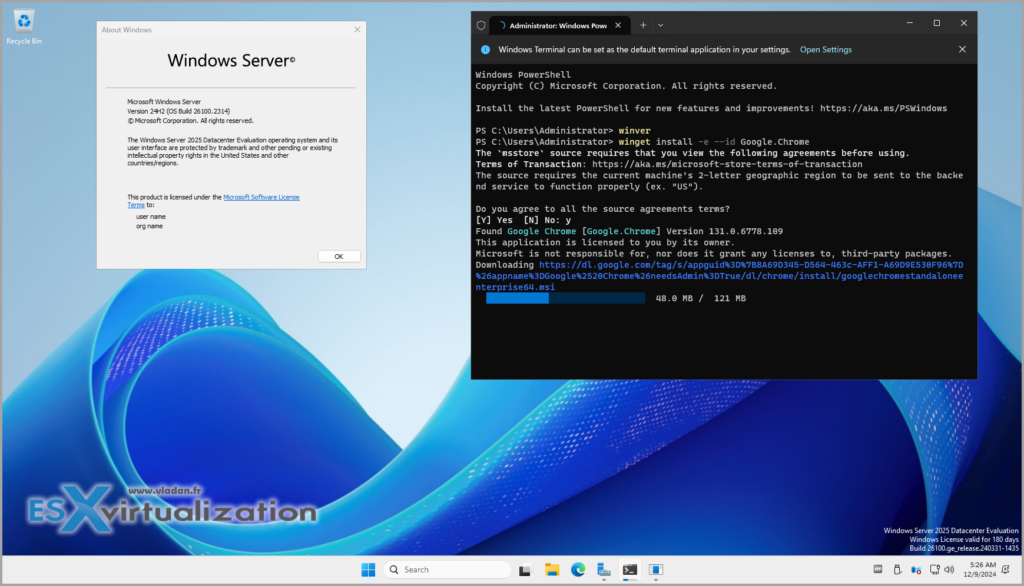Screen dimensions: 1024x586
Task: Click the Start button on the taskbar
Action: click(x=367, y=570)
